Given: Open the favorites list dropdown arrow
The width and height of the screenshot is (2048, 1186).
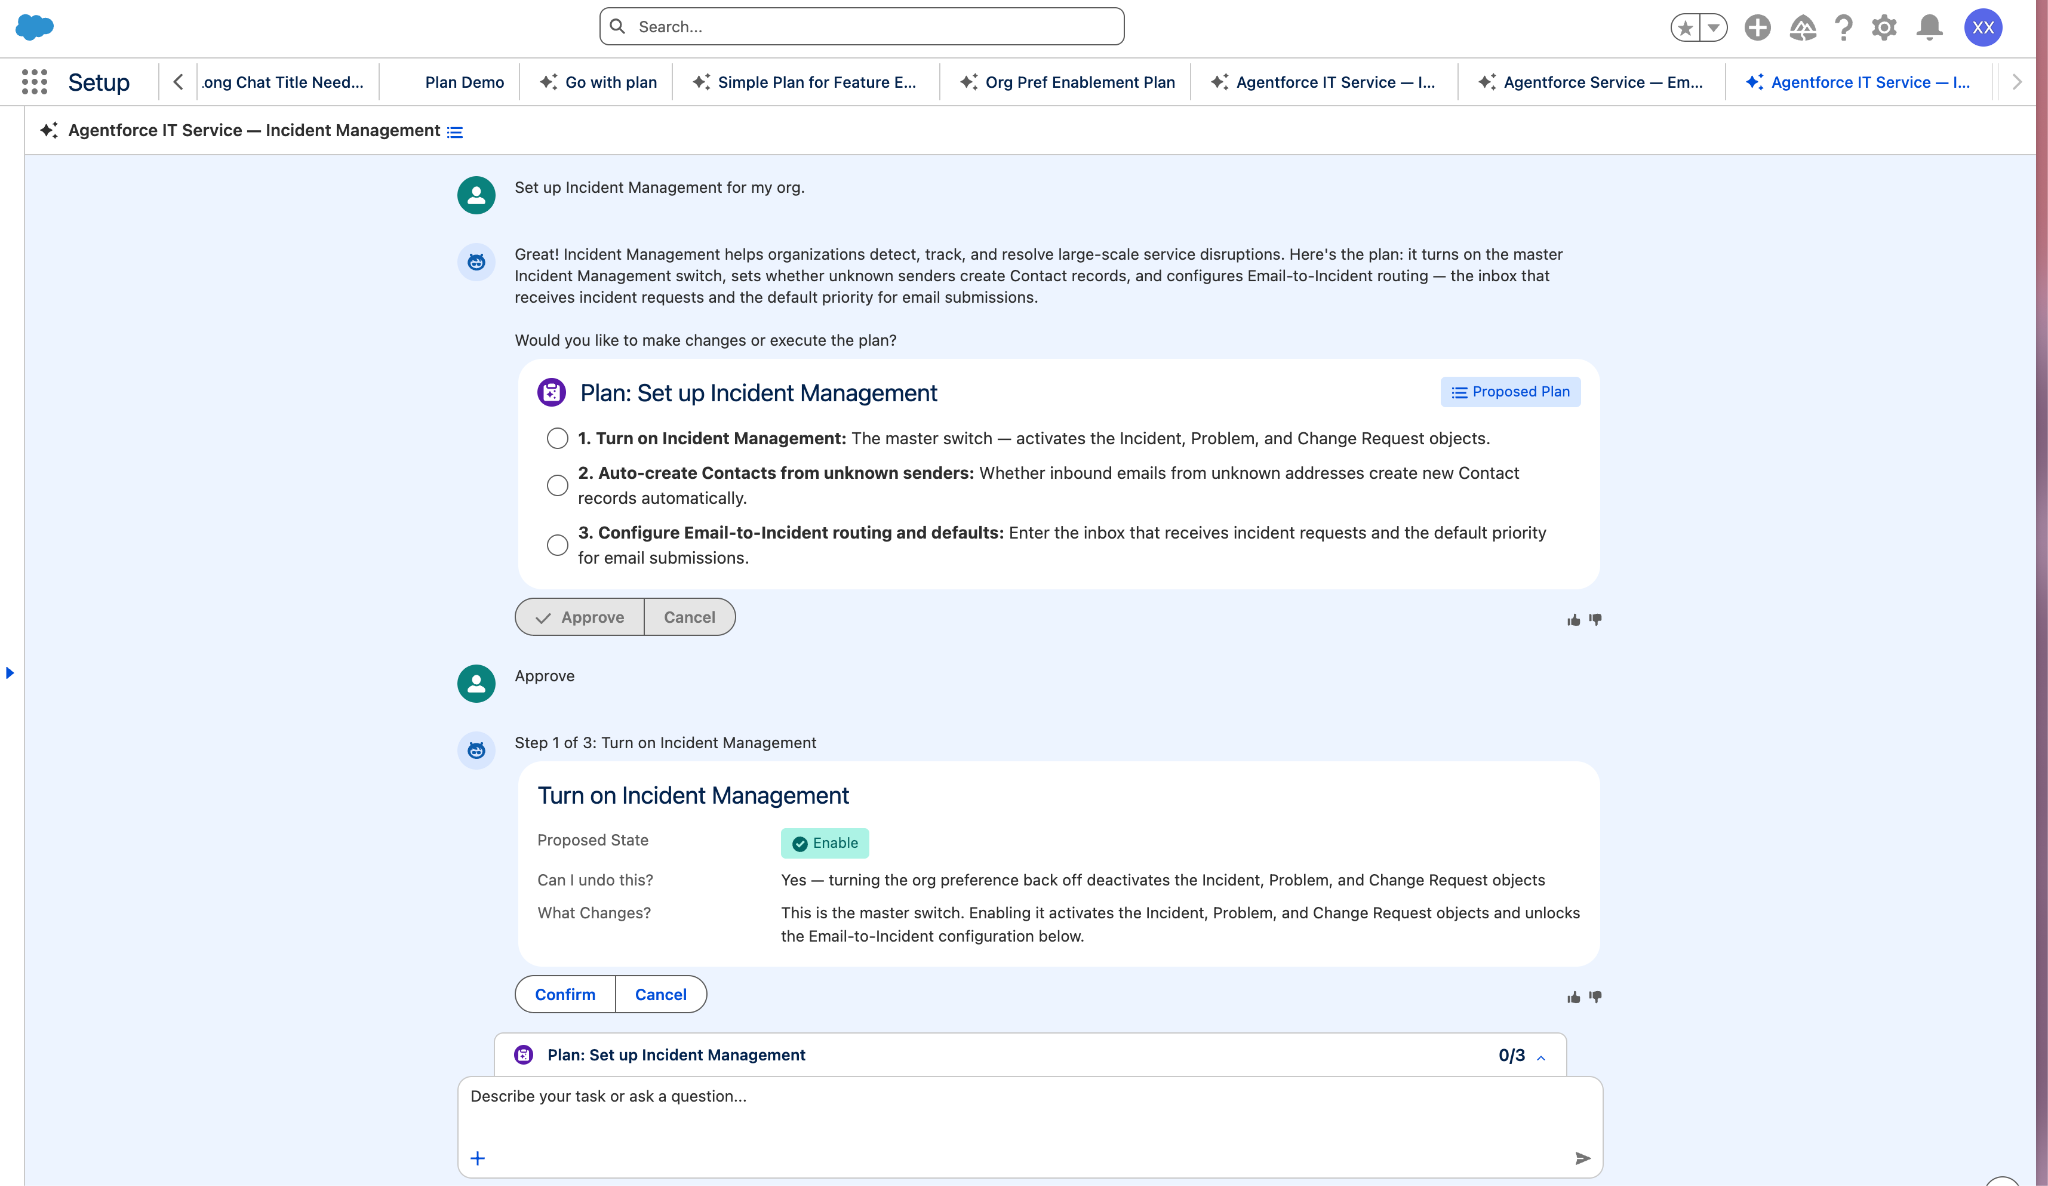Looking at the screenshot, I should point(1714,28).
